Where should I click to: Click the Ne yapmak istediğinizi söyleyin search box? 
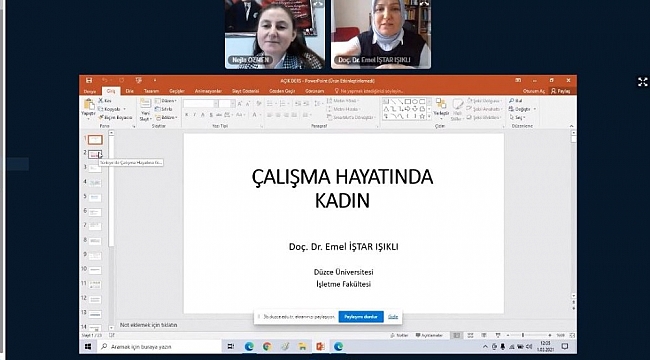[x=369, y=91]
